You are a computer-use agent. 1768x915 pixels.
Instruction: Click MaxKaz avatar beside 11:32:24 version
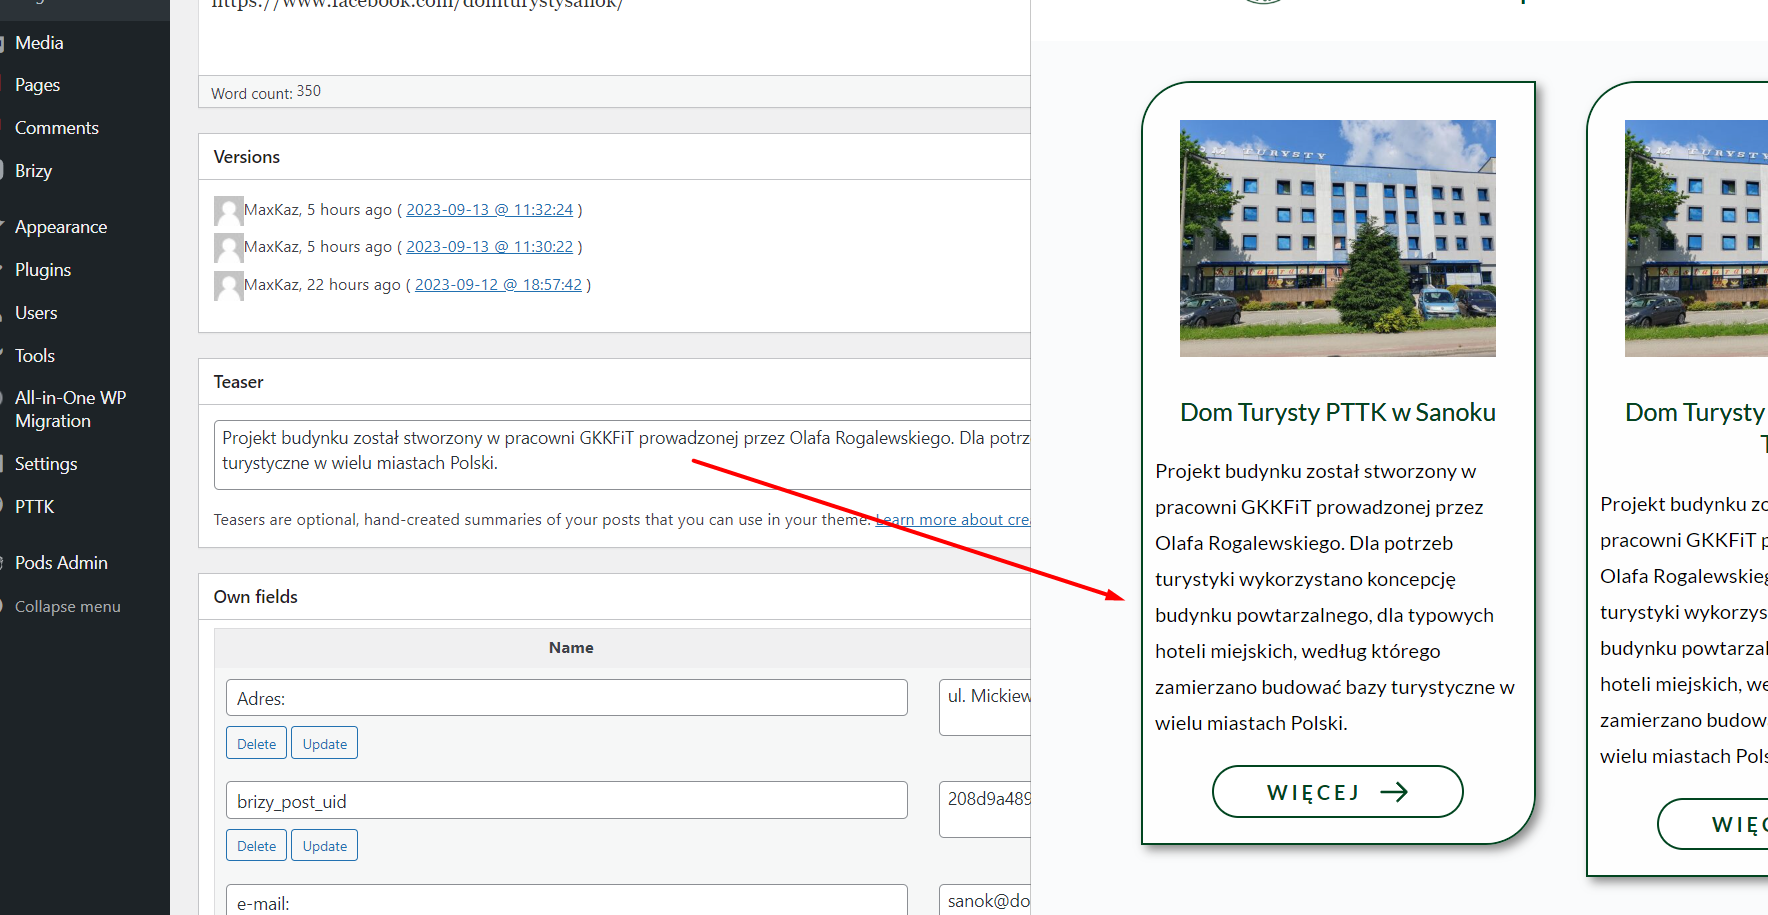(229, 210)
